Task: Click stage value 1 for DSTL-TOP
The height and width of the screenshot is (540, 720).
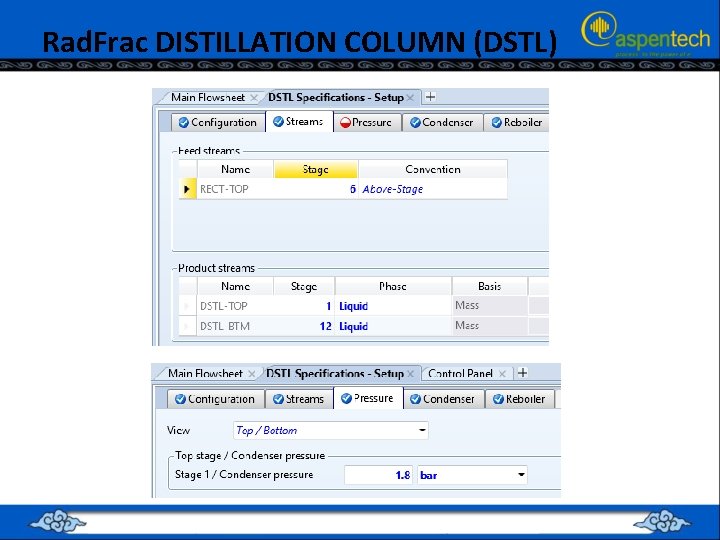Action: (x=304, y=306)
